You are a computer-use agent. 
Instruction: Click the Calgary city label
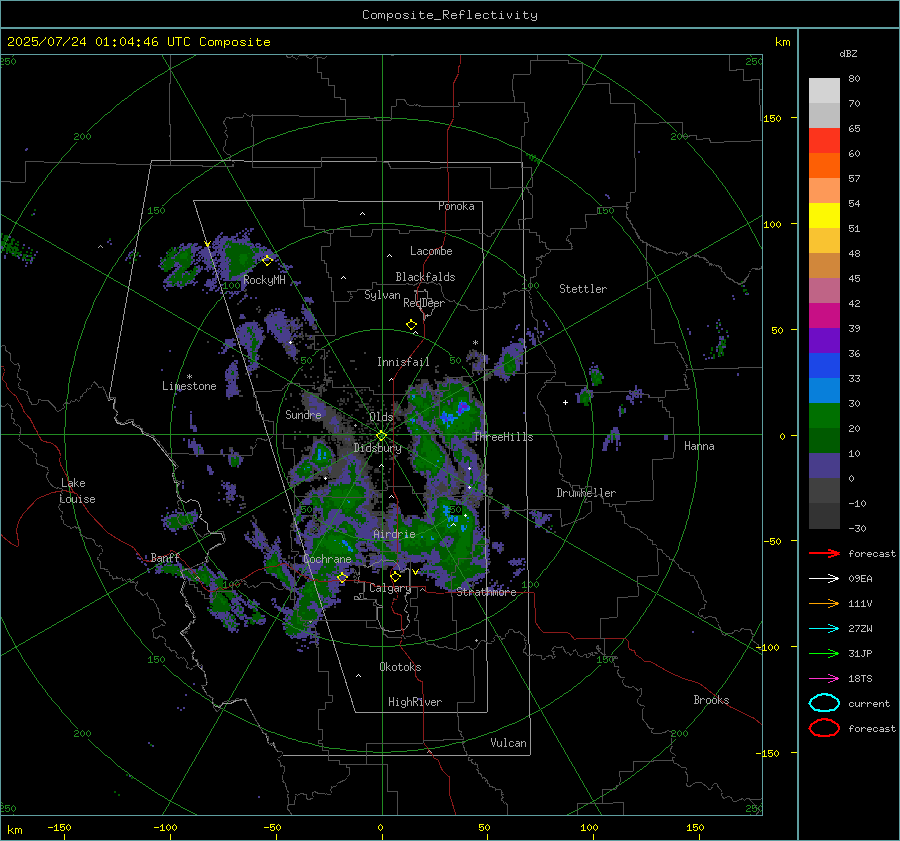pos(390,588)
